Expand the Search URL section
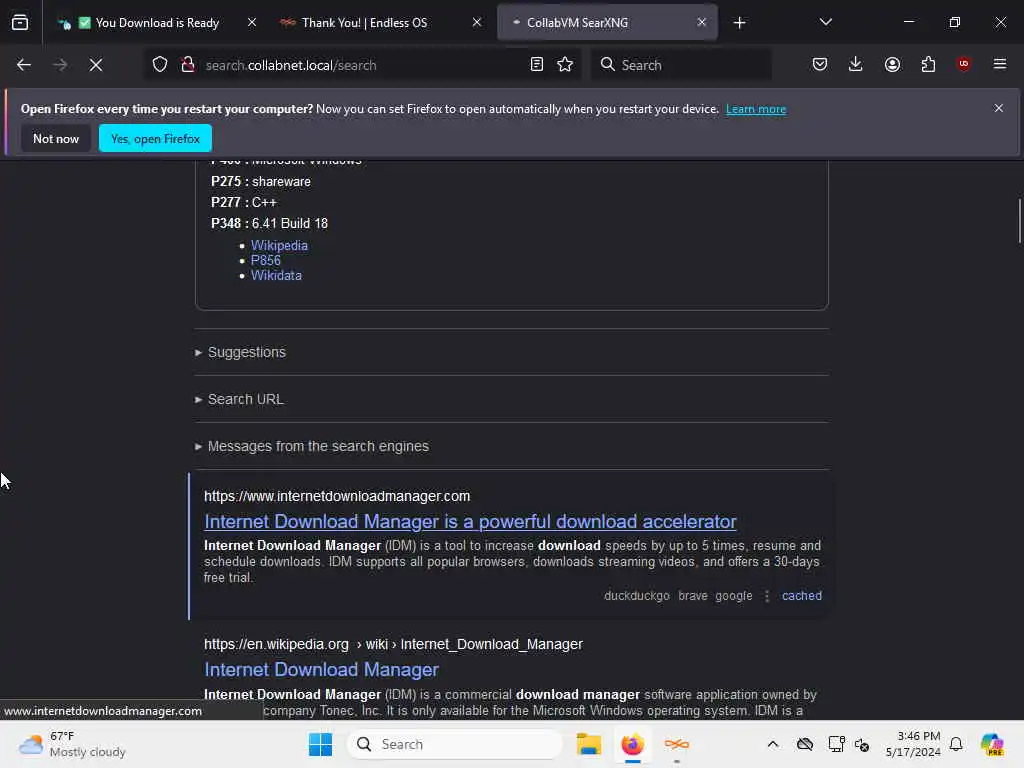The height and width of the screenshot is (768, 1024). click(239, 399)
